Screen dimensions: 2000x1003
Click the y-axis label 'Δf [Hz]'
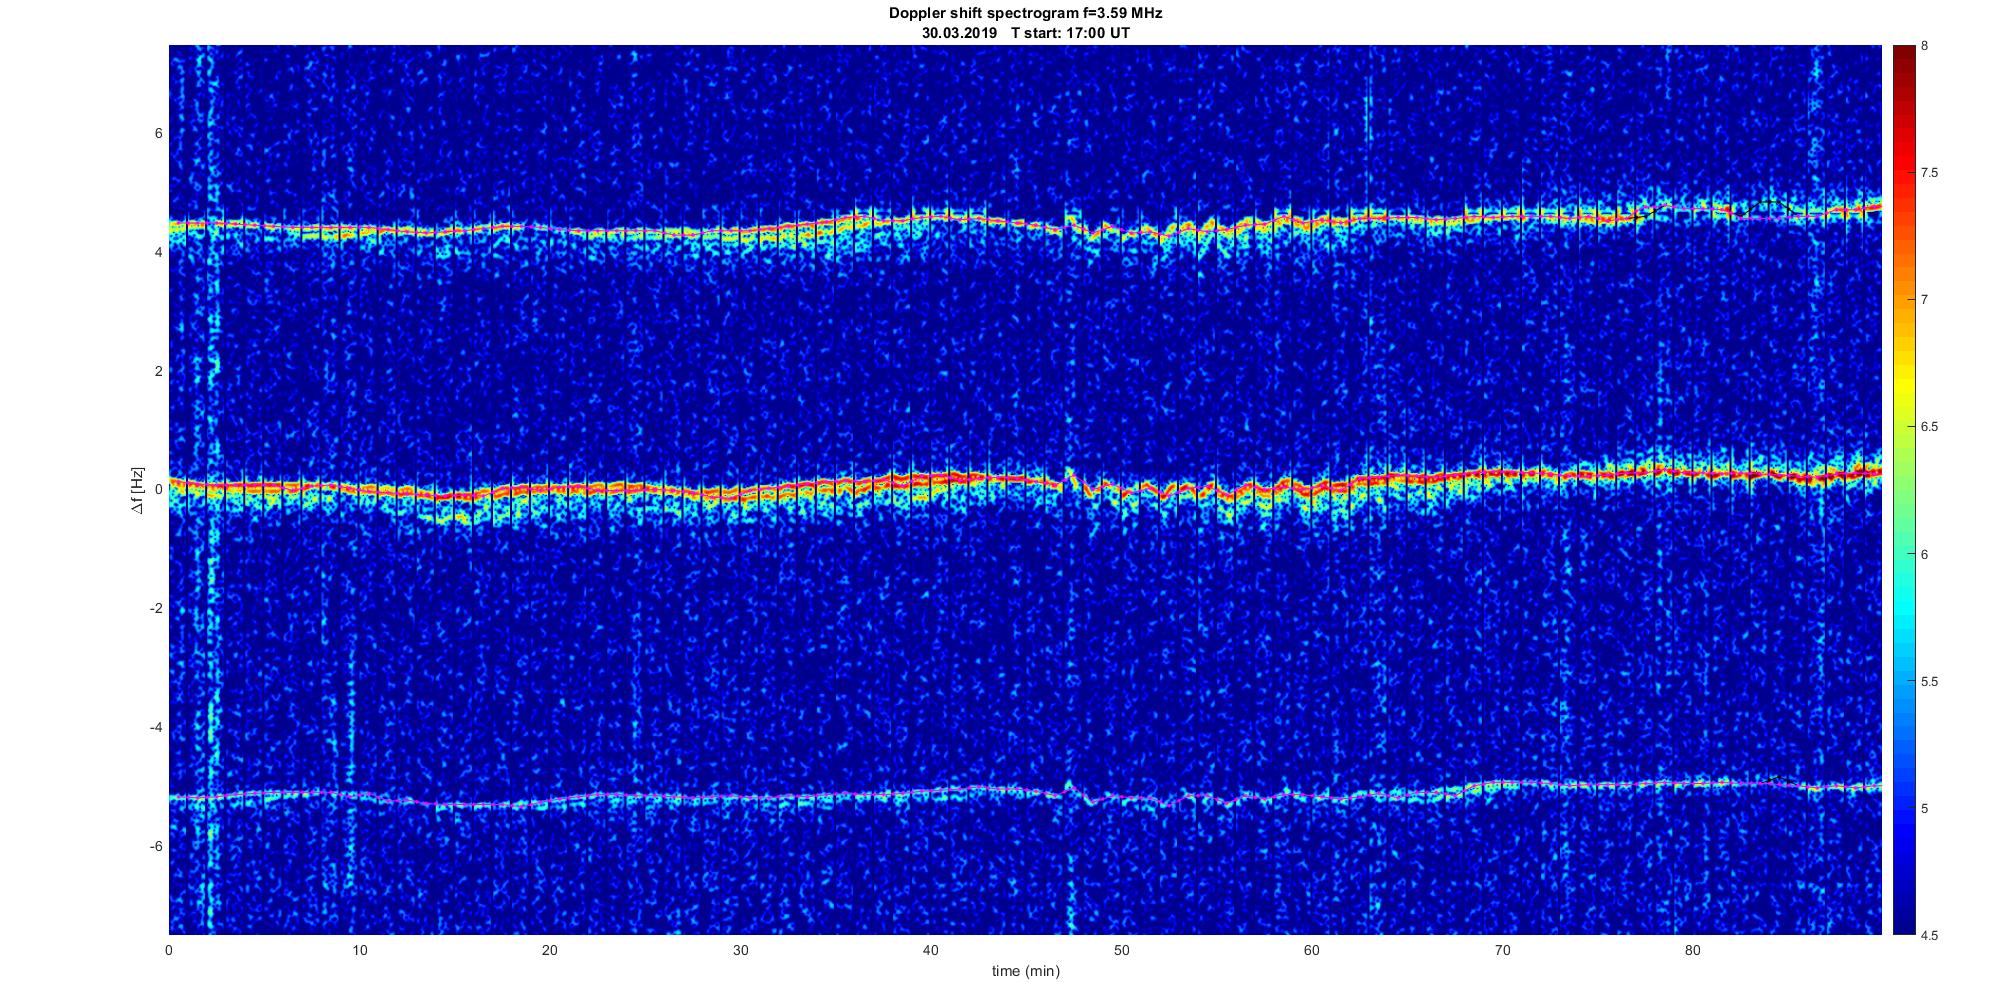[x=138, y=490]
